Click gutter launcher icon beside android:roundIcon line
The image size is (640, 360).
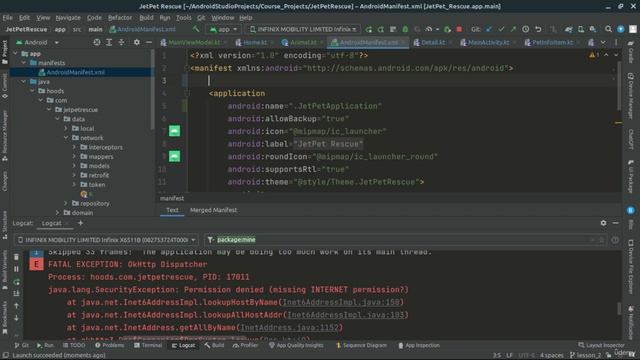174,156
